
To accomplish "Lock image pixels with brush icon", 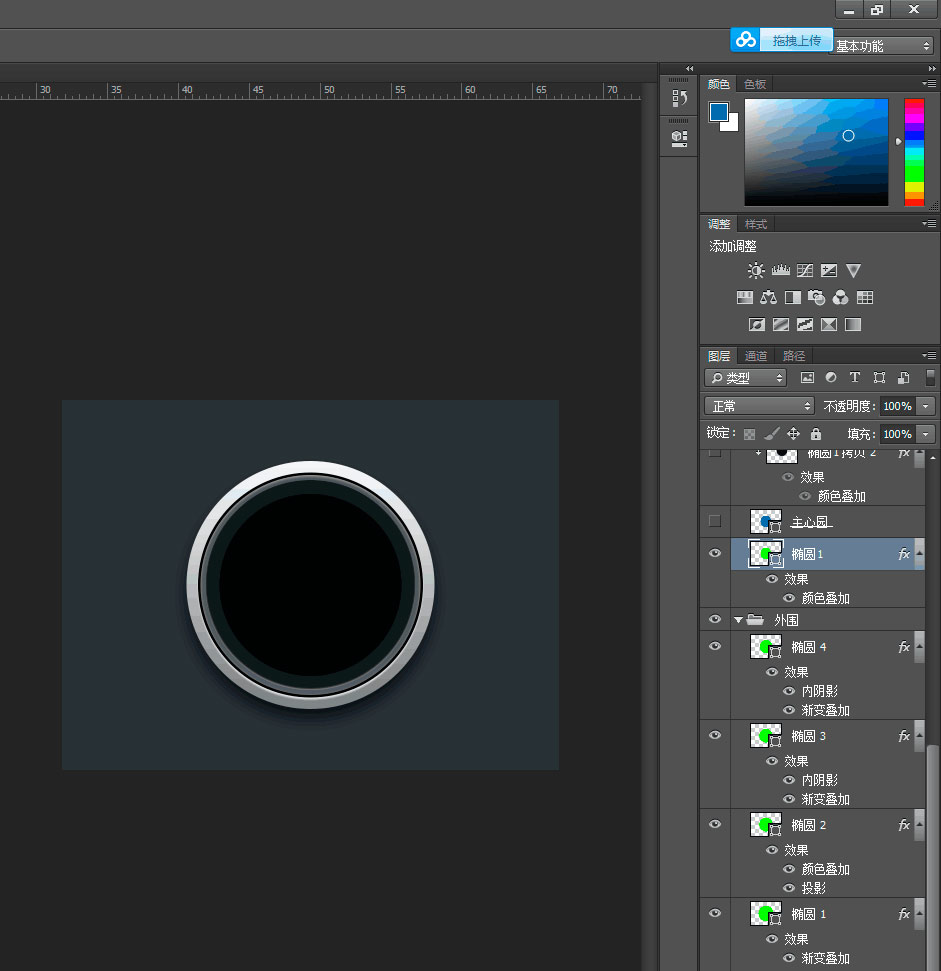I will pyautogui.click(x=771, y=433).
